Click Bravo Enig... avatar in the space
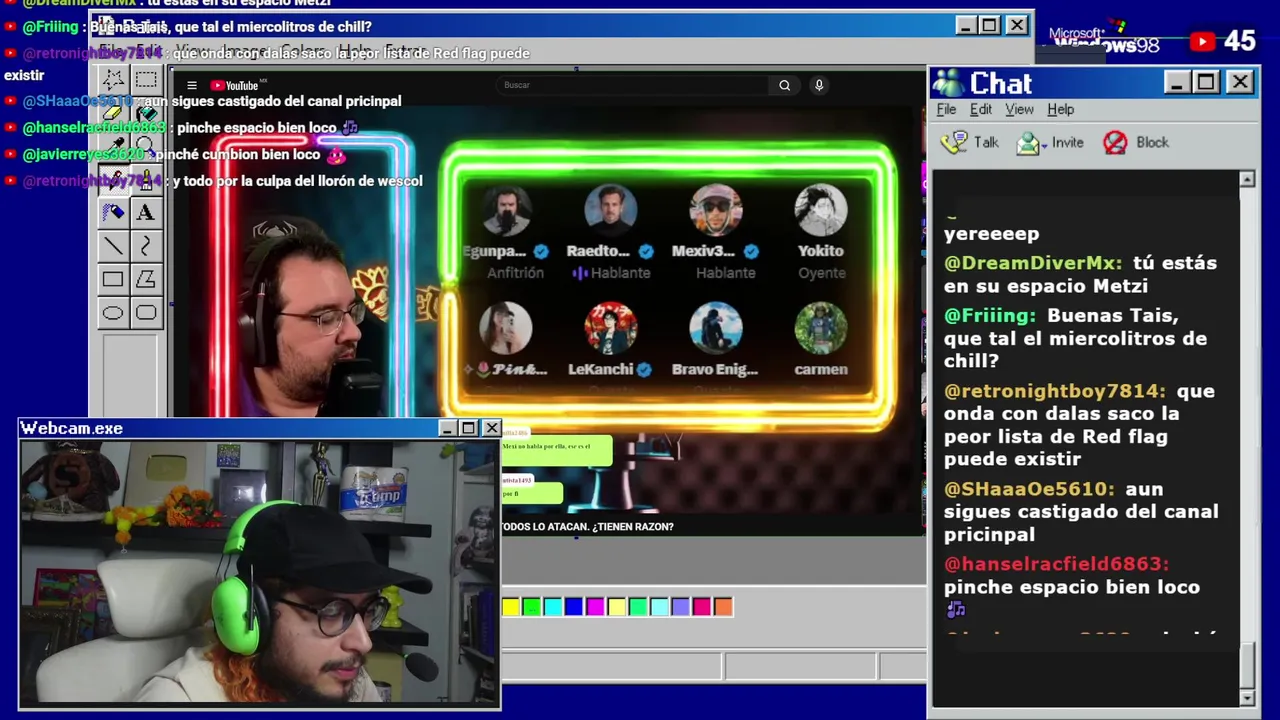Viewport: 1280px width, 720px height. point(716,328)
